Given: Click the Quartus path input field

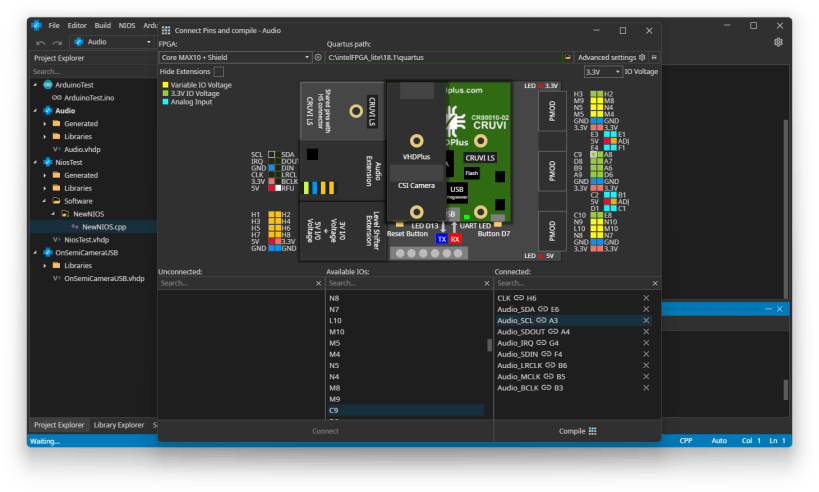Looking at the screenshot, I should point(444,57).
